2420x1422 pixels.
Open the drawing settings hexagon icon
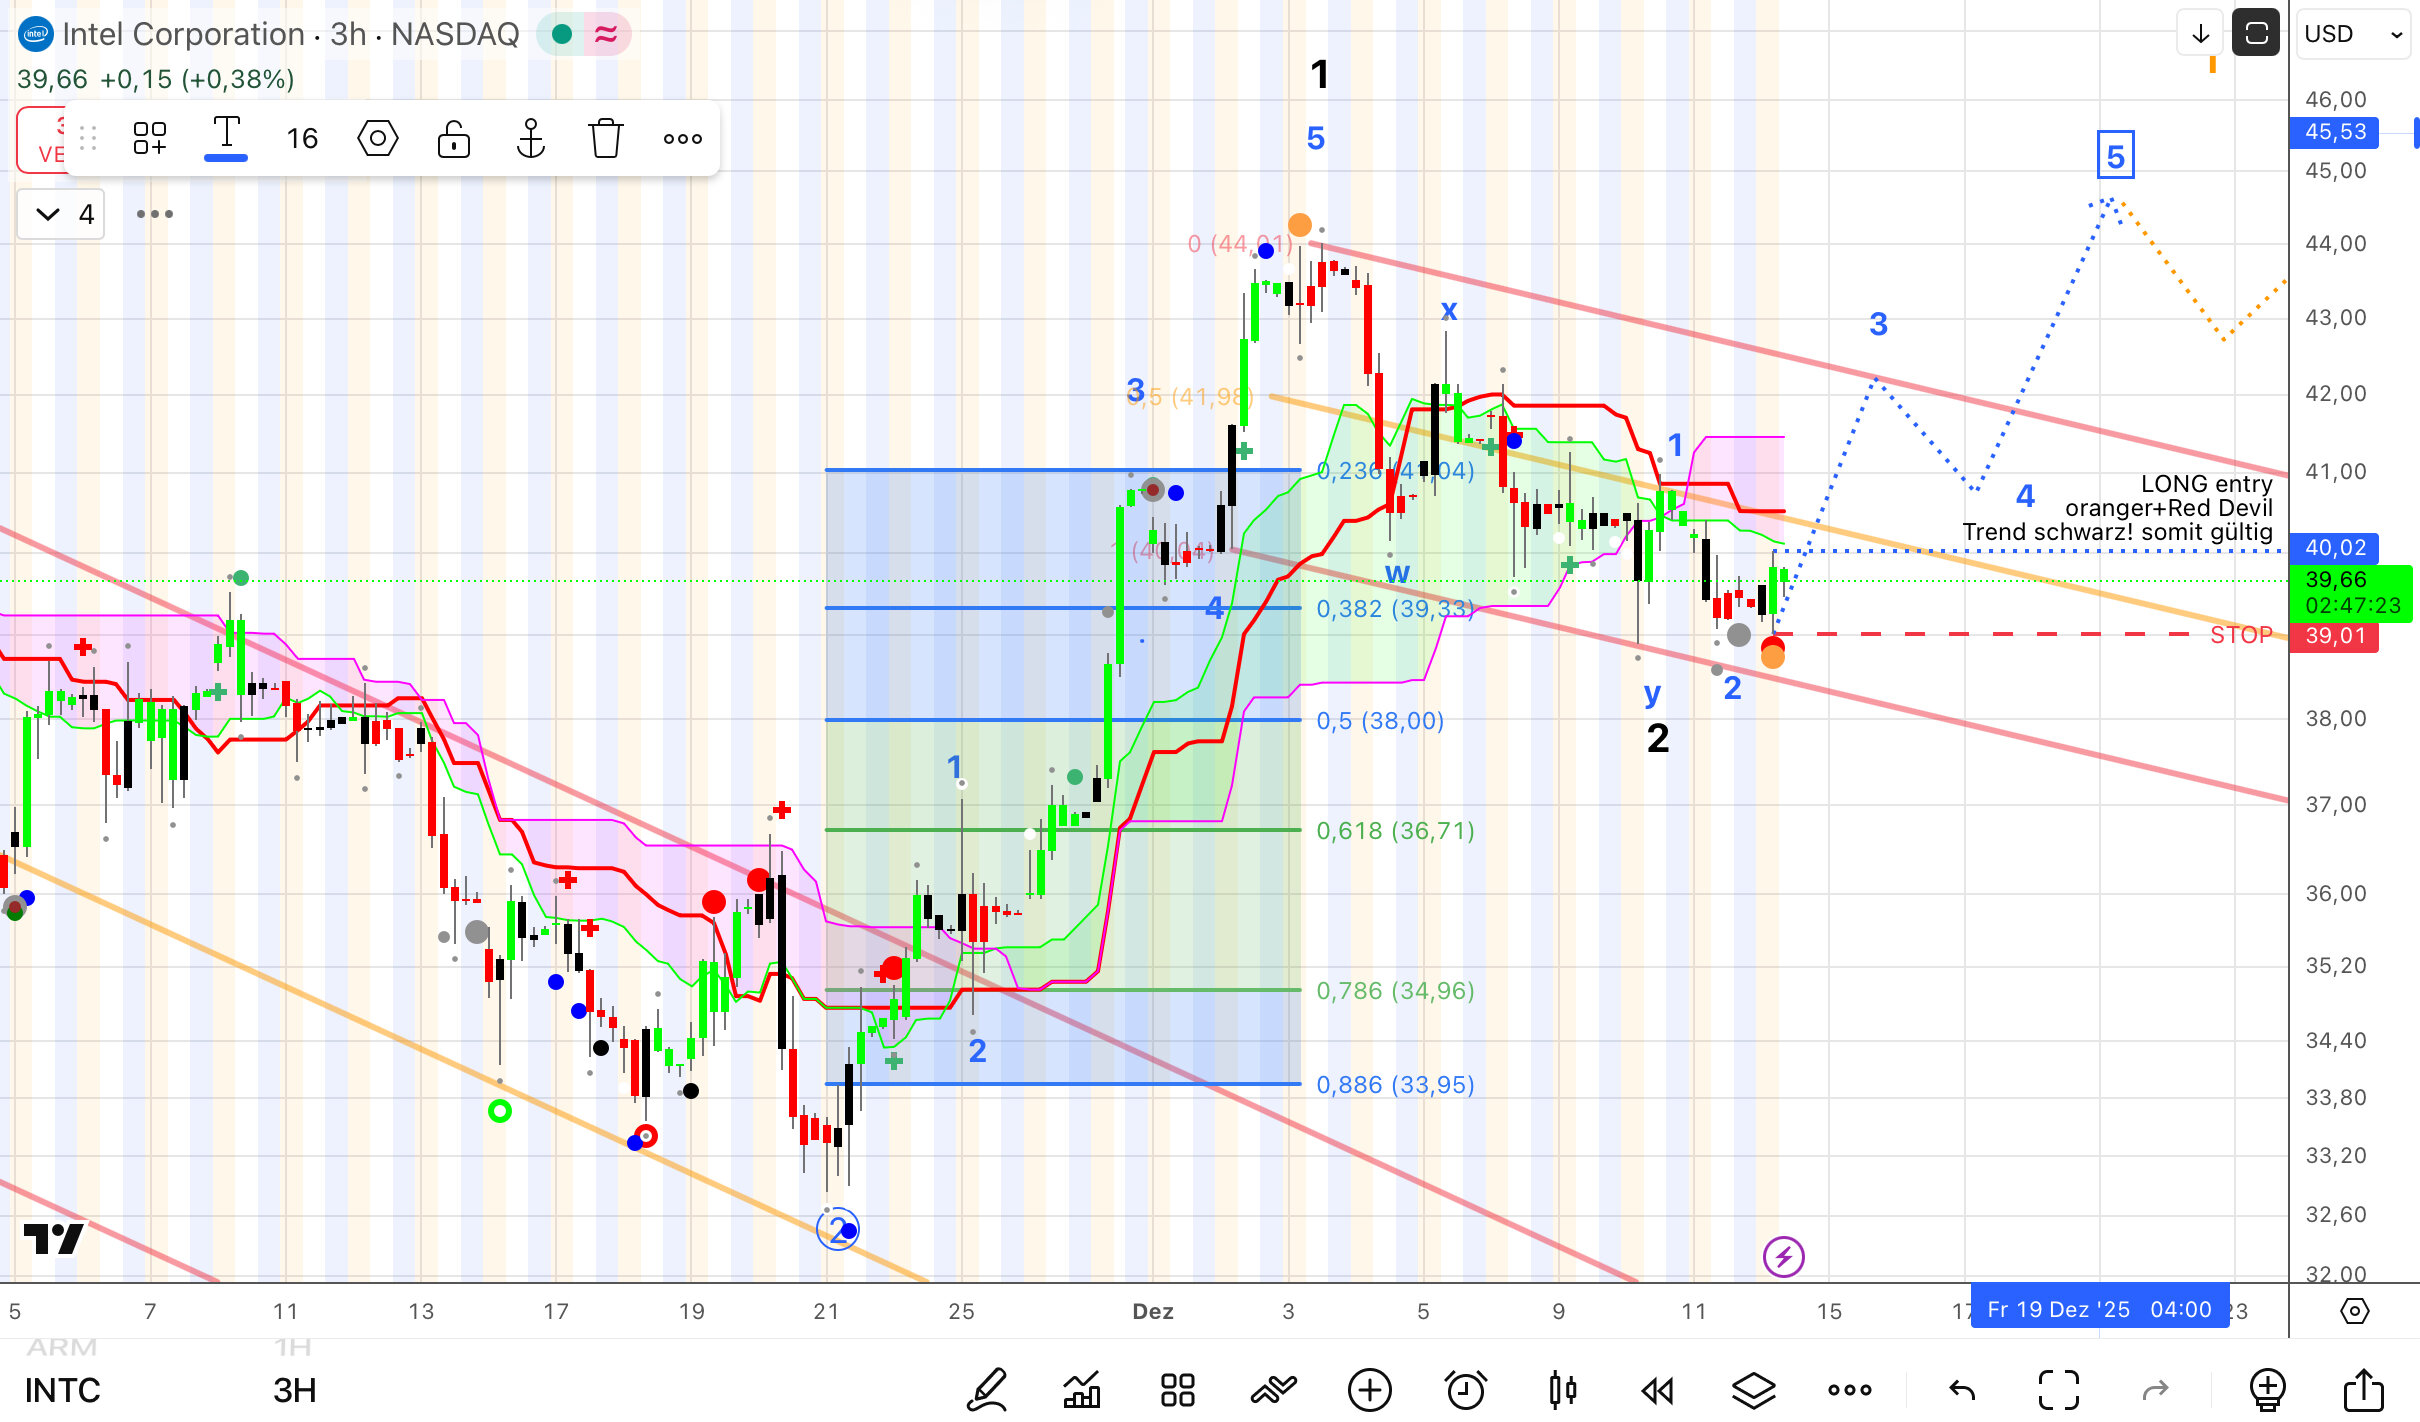click(378, 138)
